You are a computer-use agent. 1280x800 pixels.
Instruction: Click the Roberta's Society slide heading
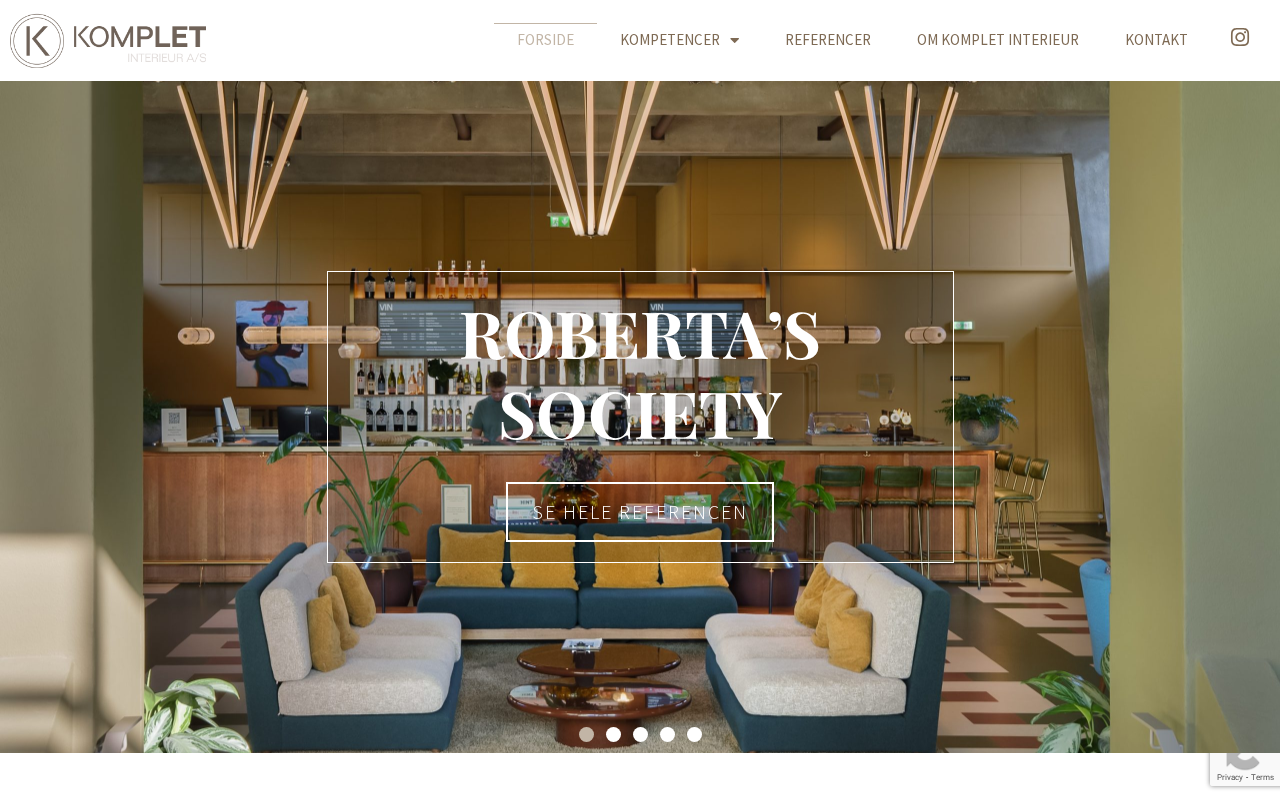pos(640,374)
